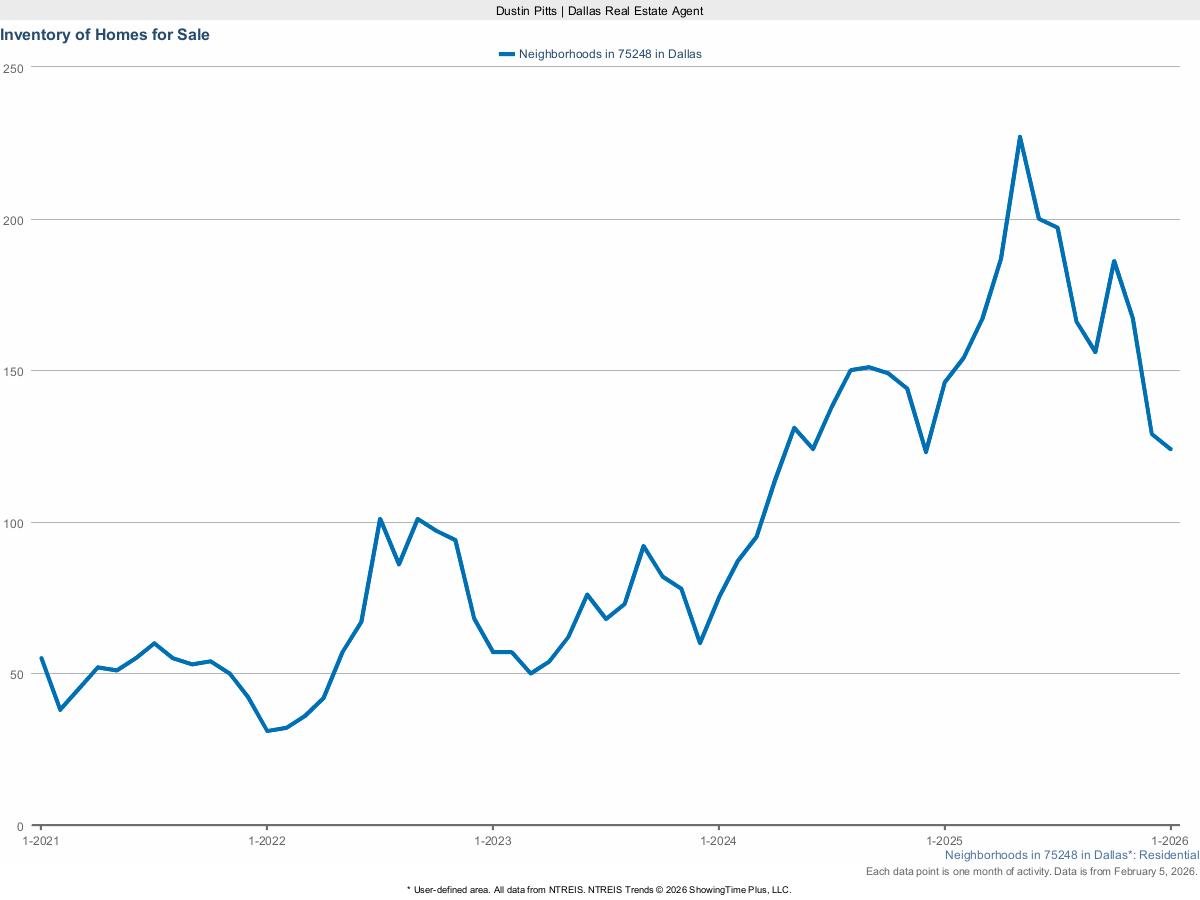
Task: Click the blue legend line marker icon
Action: pos(506,54)
